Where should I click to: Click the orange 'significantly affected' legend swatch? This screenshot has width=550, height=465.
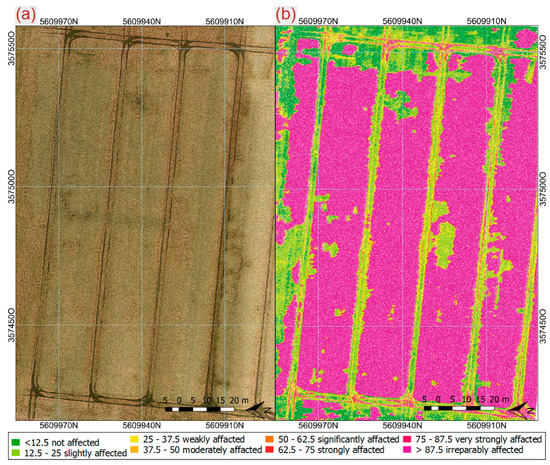[270, 439]
